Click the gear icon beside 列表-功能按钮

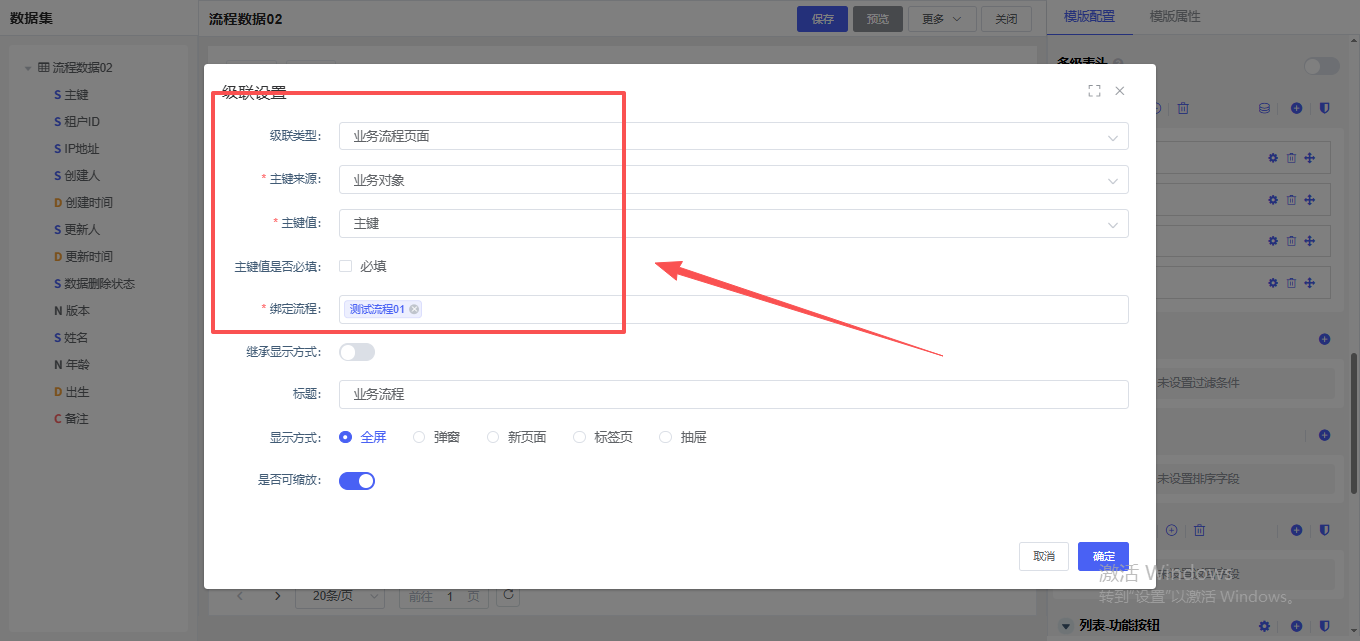coord(1264,626)
